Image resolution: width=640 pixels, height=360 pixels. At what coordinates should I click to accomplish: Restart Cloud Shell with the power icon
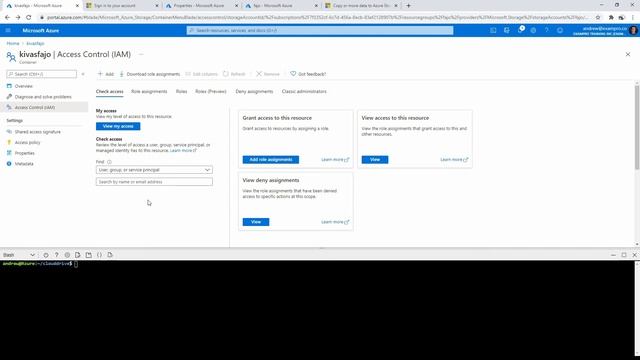[46, 255]
